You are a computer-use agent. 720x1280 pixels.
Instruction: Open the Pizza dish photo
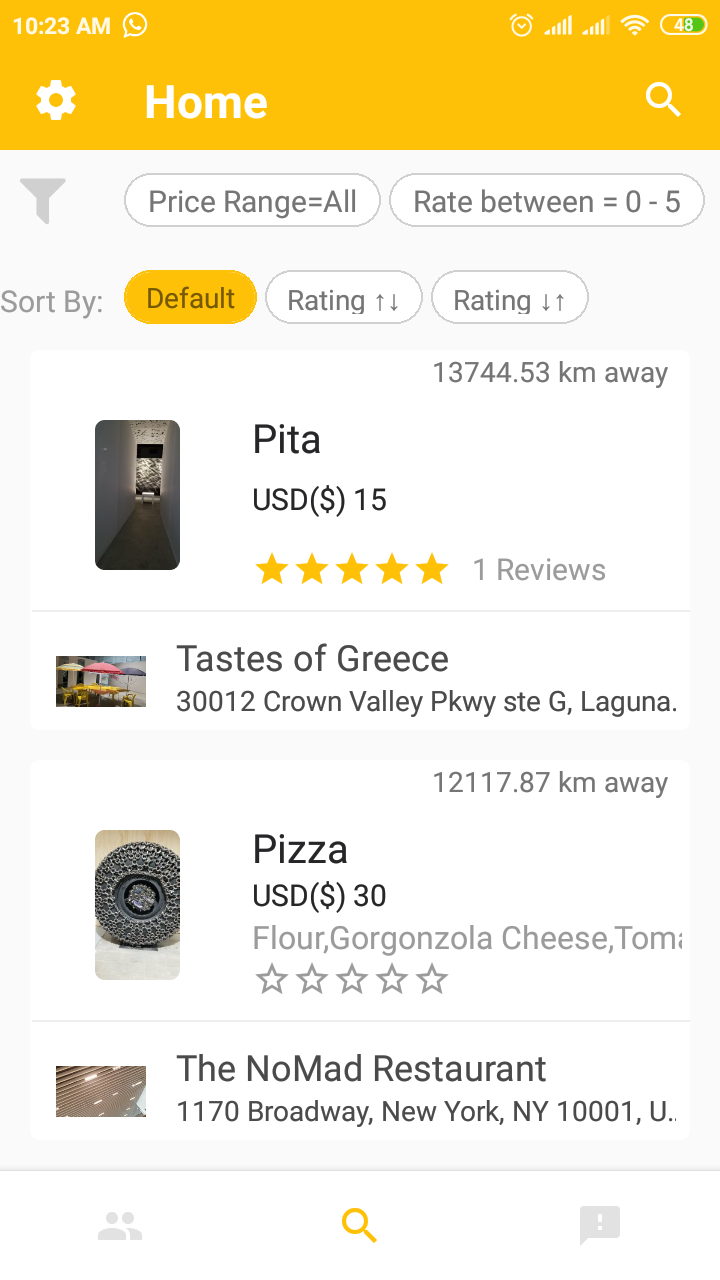[x=137, y=905]
